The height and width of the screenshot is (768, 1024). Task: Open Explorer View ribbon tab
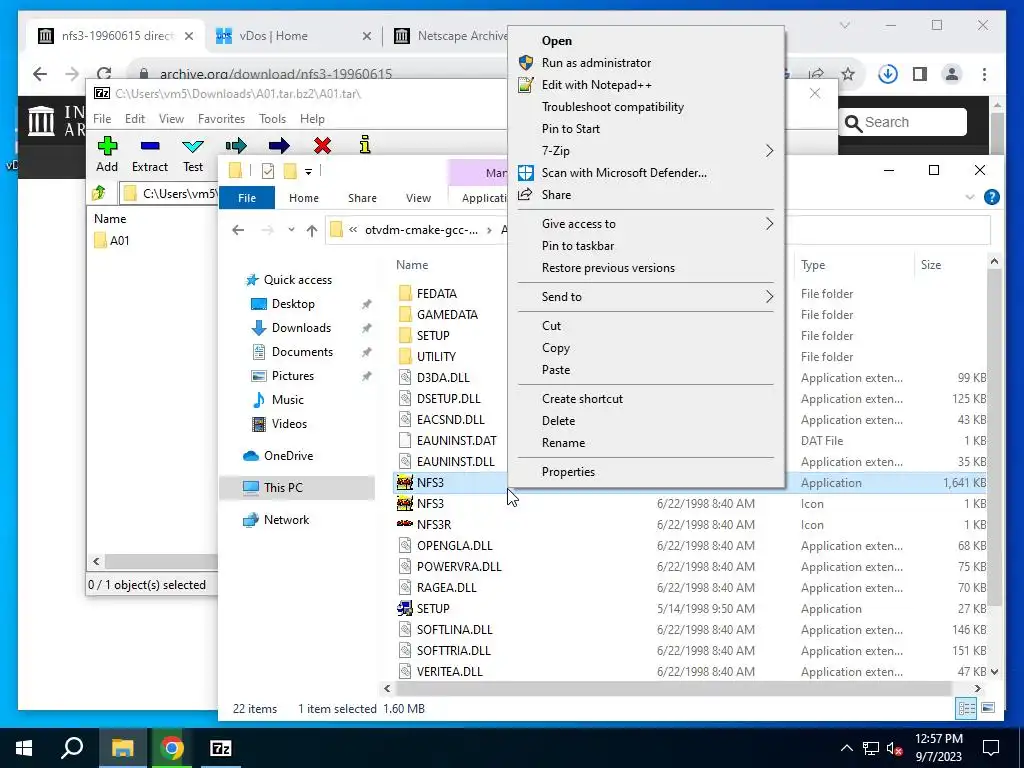[x=418, y=198]
